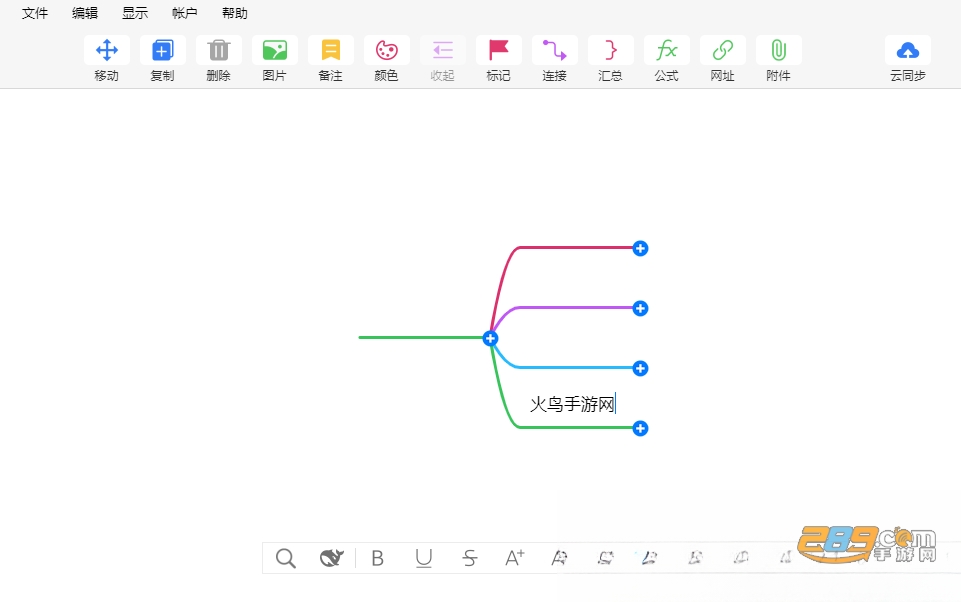The width and height of the screenshot is (961, 602).
Task: Click the central node plus button
Action: 490,338
